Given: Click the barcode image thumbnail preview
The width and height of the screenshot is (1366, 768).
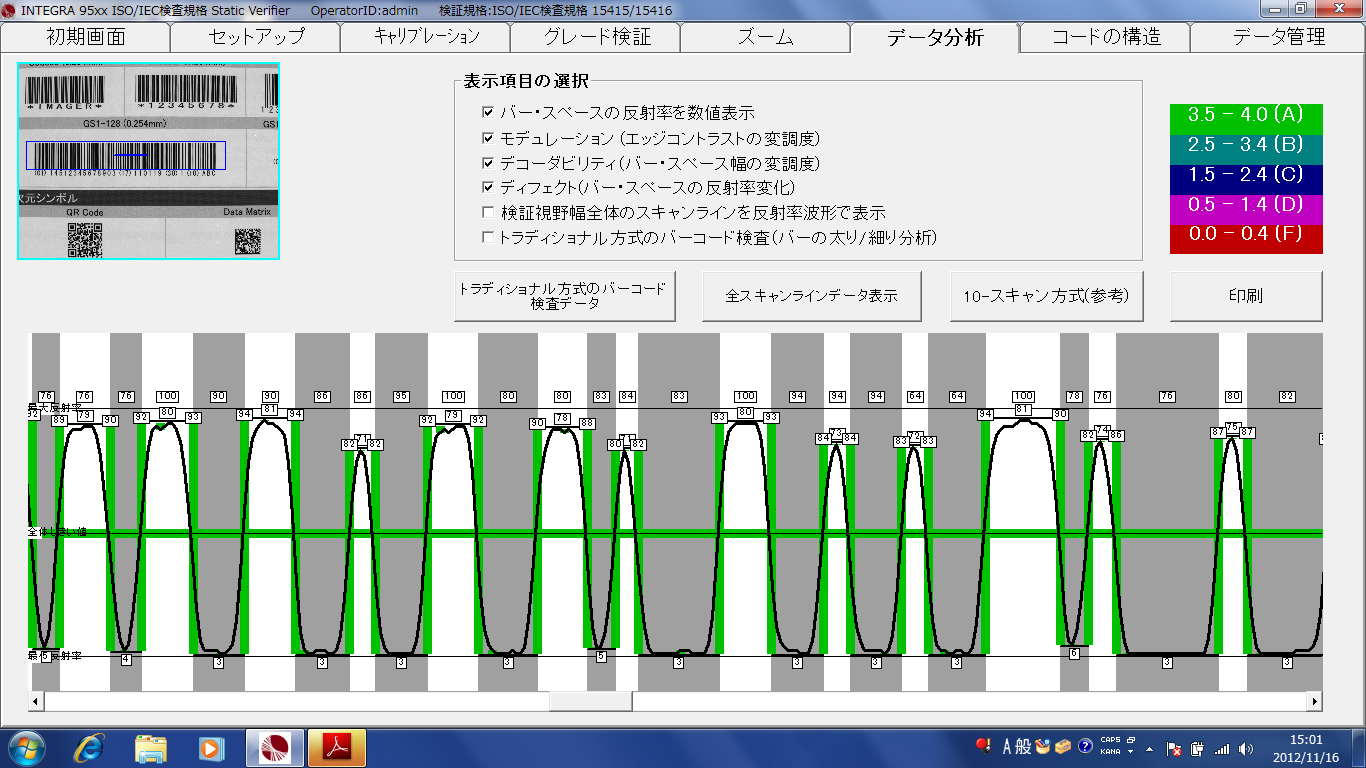Looking at the screenshot, I should [x=148, y=161].
